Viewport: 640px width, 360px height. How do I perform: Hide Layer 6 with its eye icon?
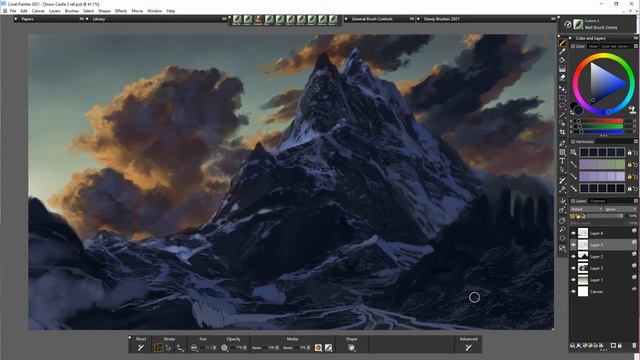pyautogui.click(x=573, y=233)
